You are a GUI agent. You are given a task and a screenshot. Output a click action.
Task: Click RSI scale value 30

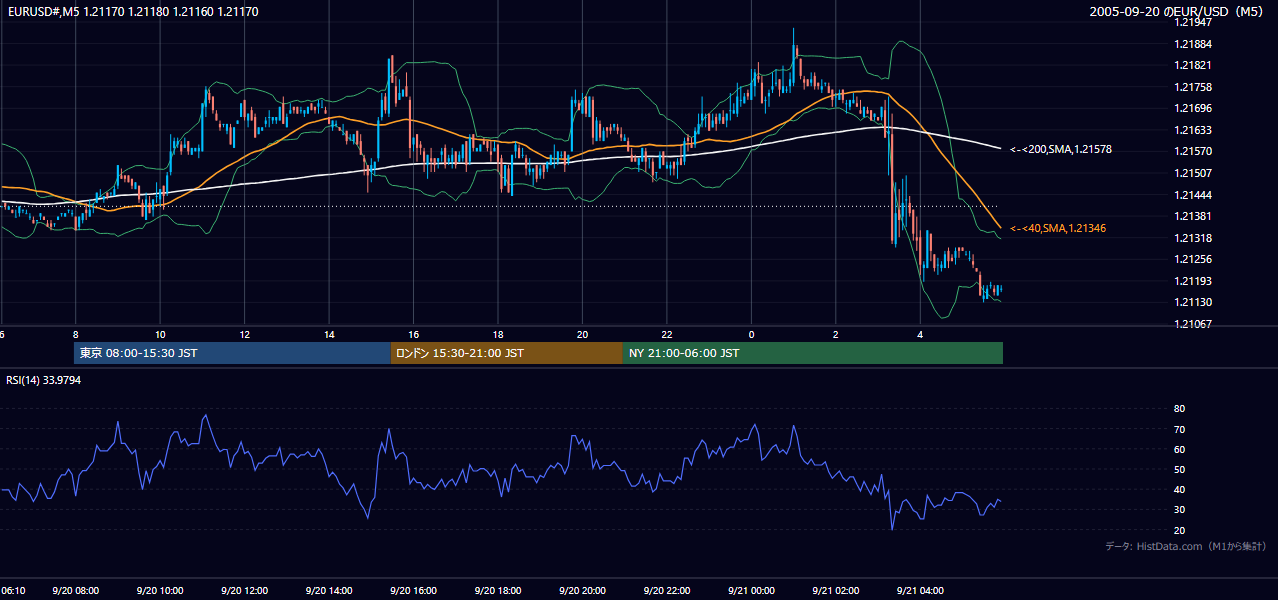pyautogui.click(x=1179, y=510)
